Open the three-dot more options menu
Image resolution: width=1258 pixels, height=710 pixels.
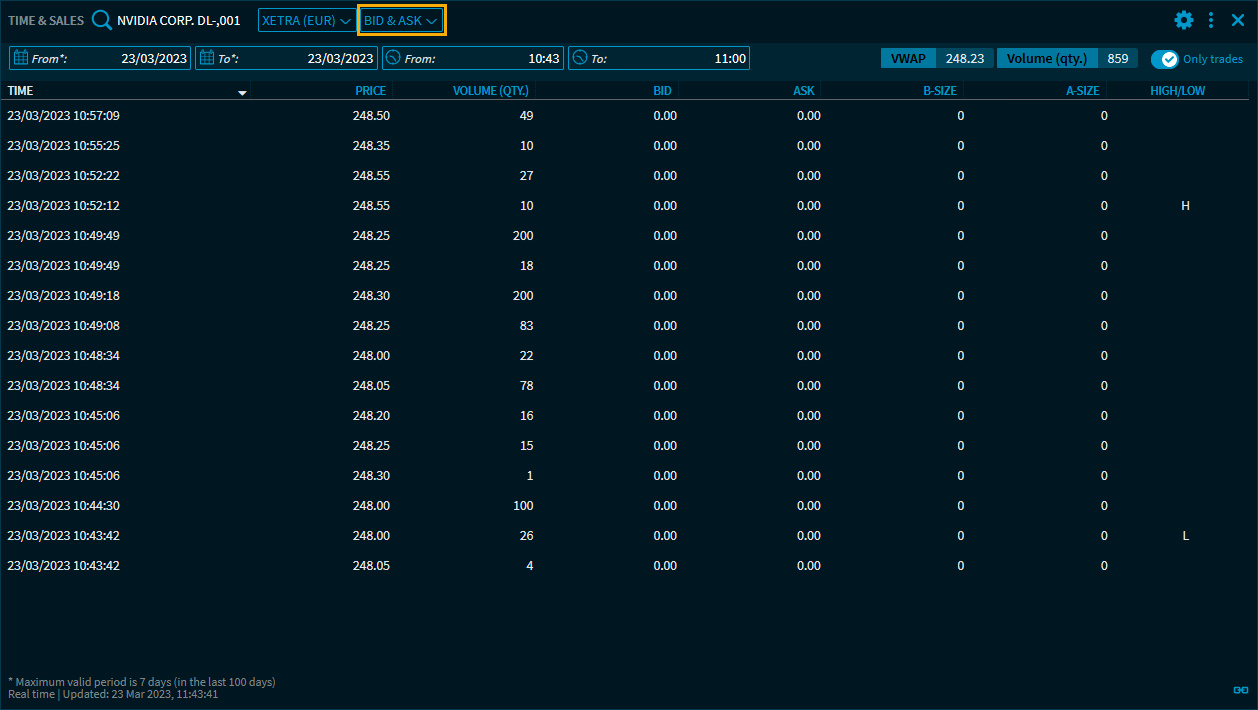[x=1211, y=20]
